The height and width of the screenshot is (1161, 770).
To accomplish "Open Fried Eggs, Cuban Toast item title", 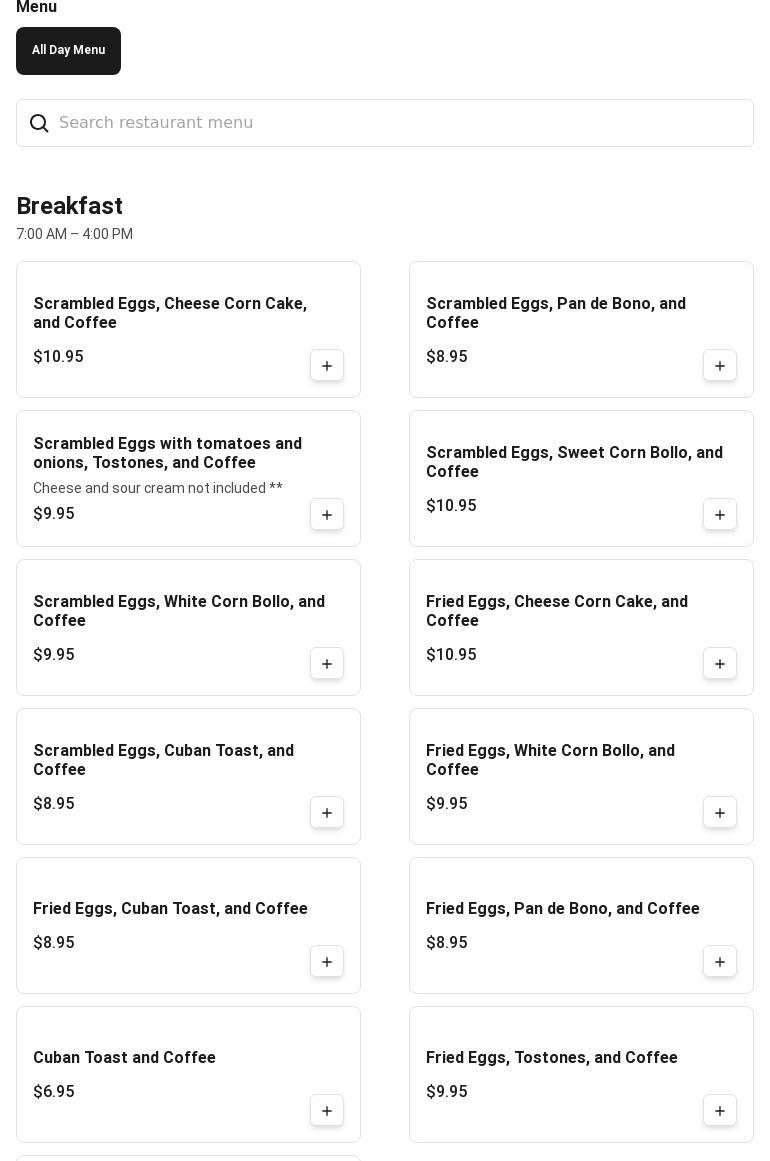I will pos(170,909).
